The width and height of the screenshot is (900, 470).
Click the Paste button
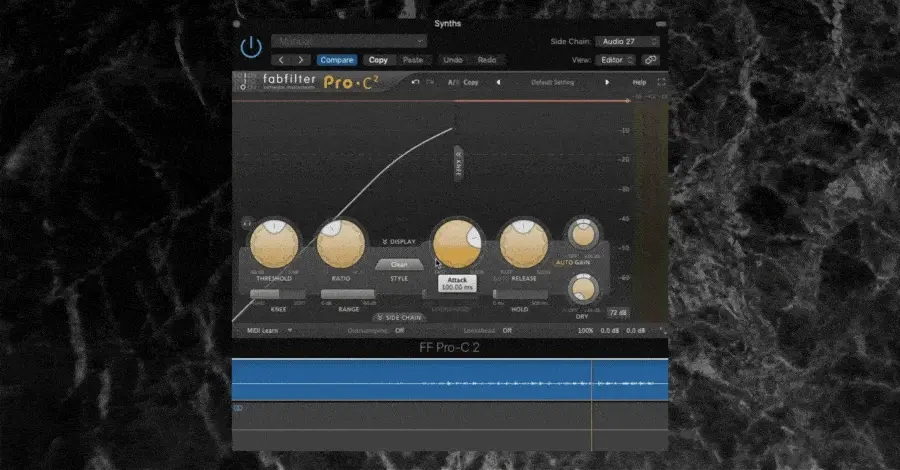pyautogui.click(x=413, y=60)
